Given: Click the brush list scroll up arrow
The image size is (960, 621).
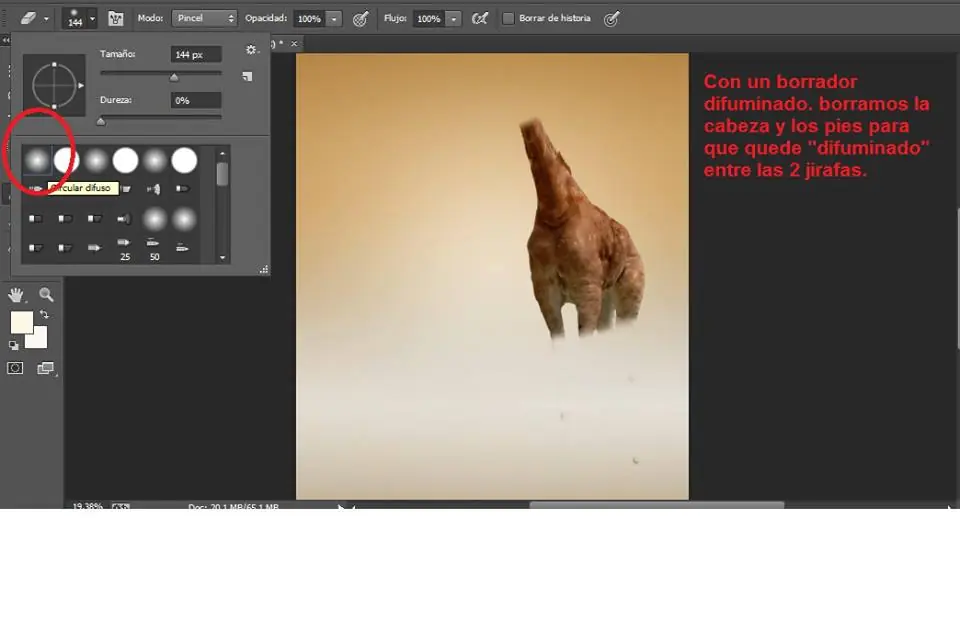Looking at the screenshot, I should tap(223, 153).
